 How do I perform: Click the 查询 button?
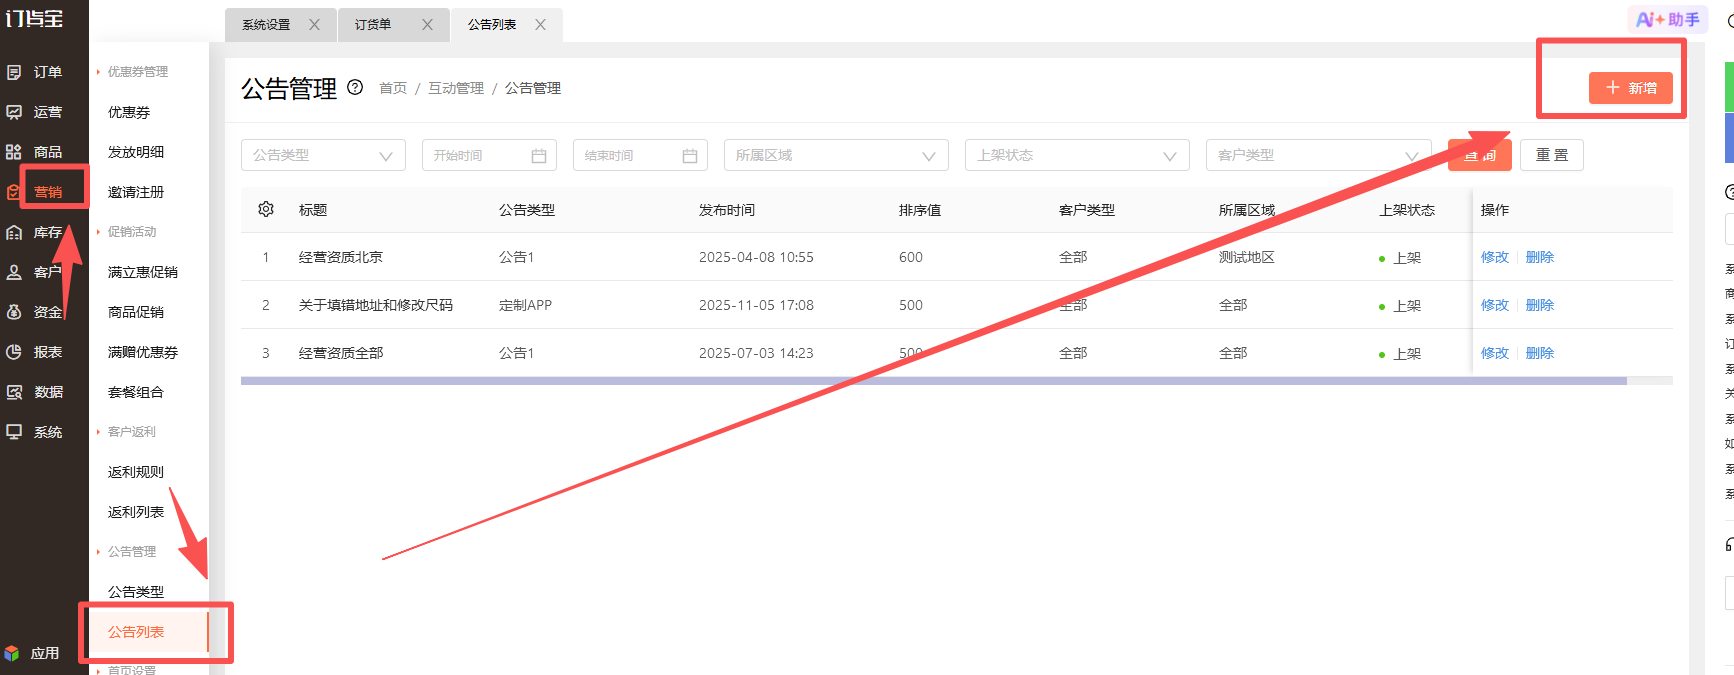point(1480,155)
